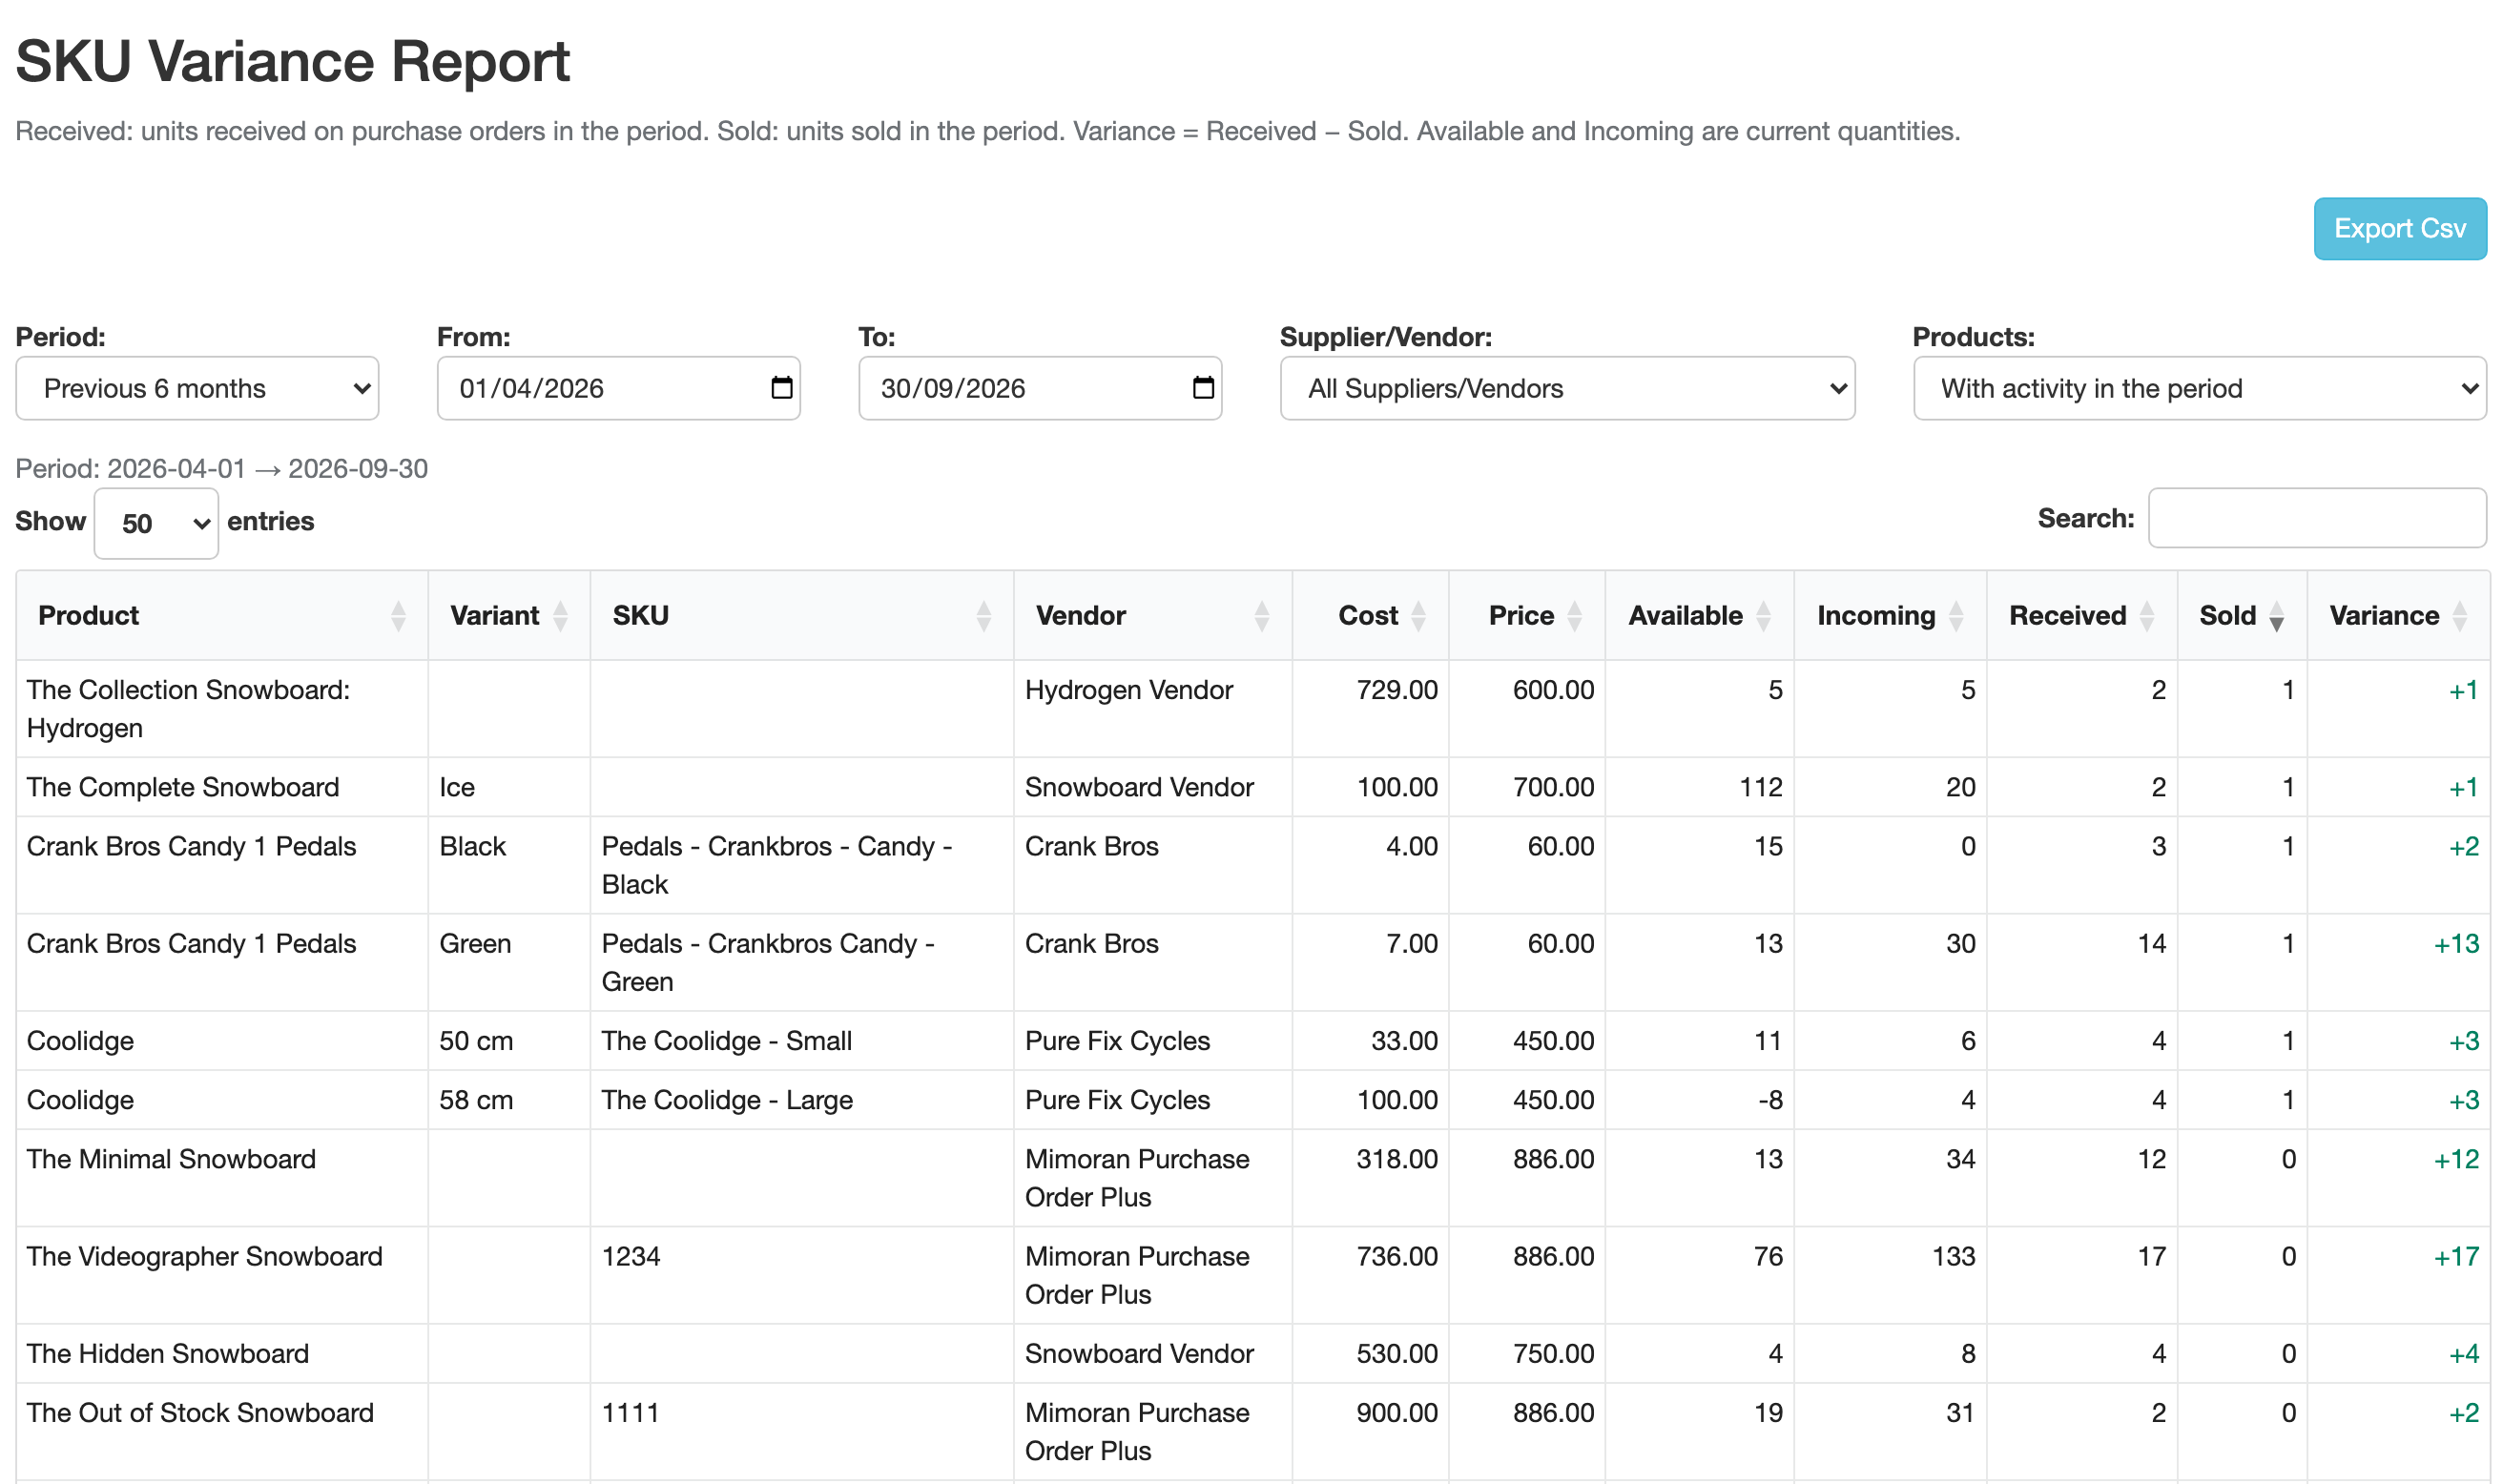Image resolution: width=2503 pixels, height=1484 pixels.
Task: Click the 729.00 cost cell
Action: (x=1370, y=708)
